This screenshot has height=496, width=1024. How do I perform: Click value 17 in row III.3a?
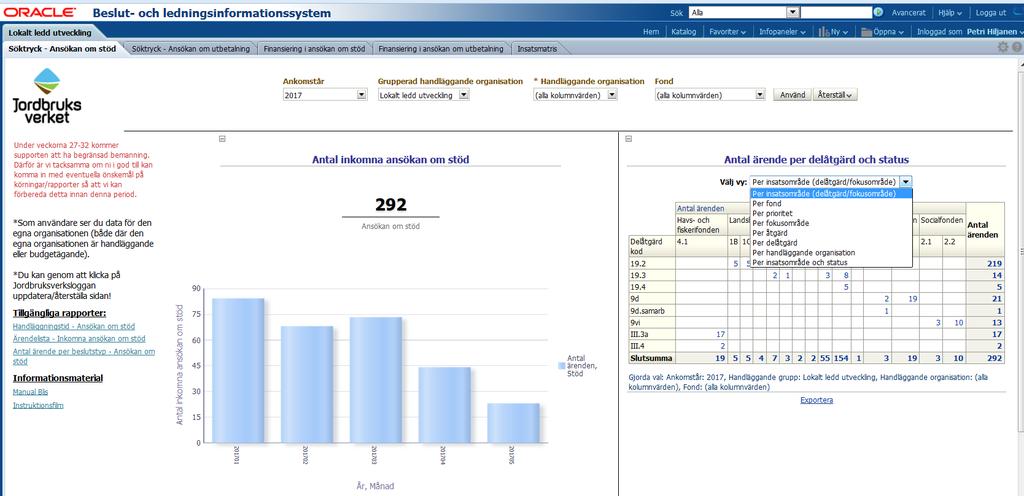click(721, 334)
